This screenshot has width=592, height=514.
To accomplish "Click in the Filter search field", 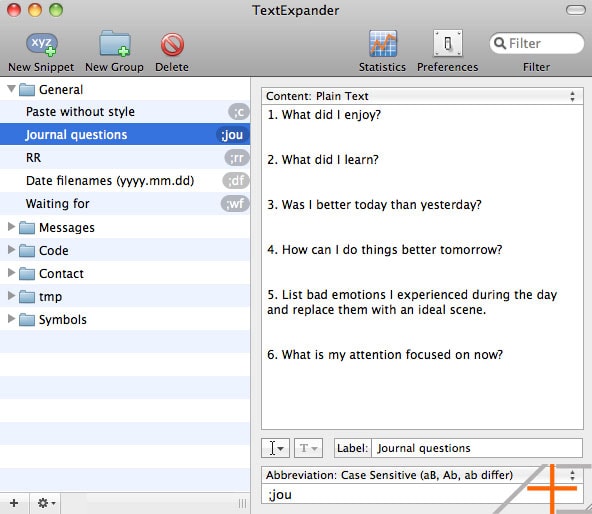I will point(536,43).
